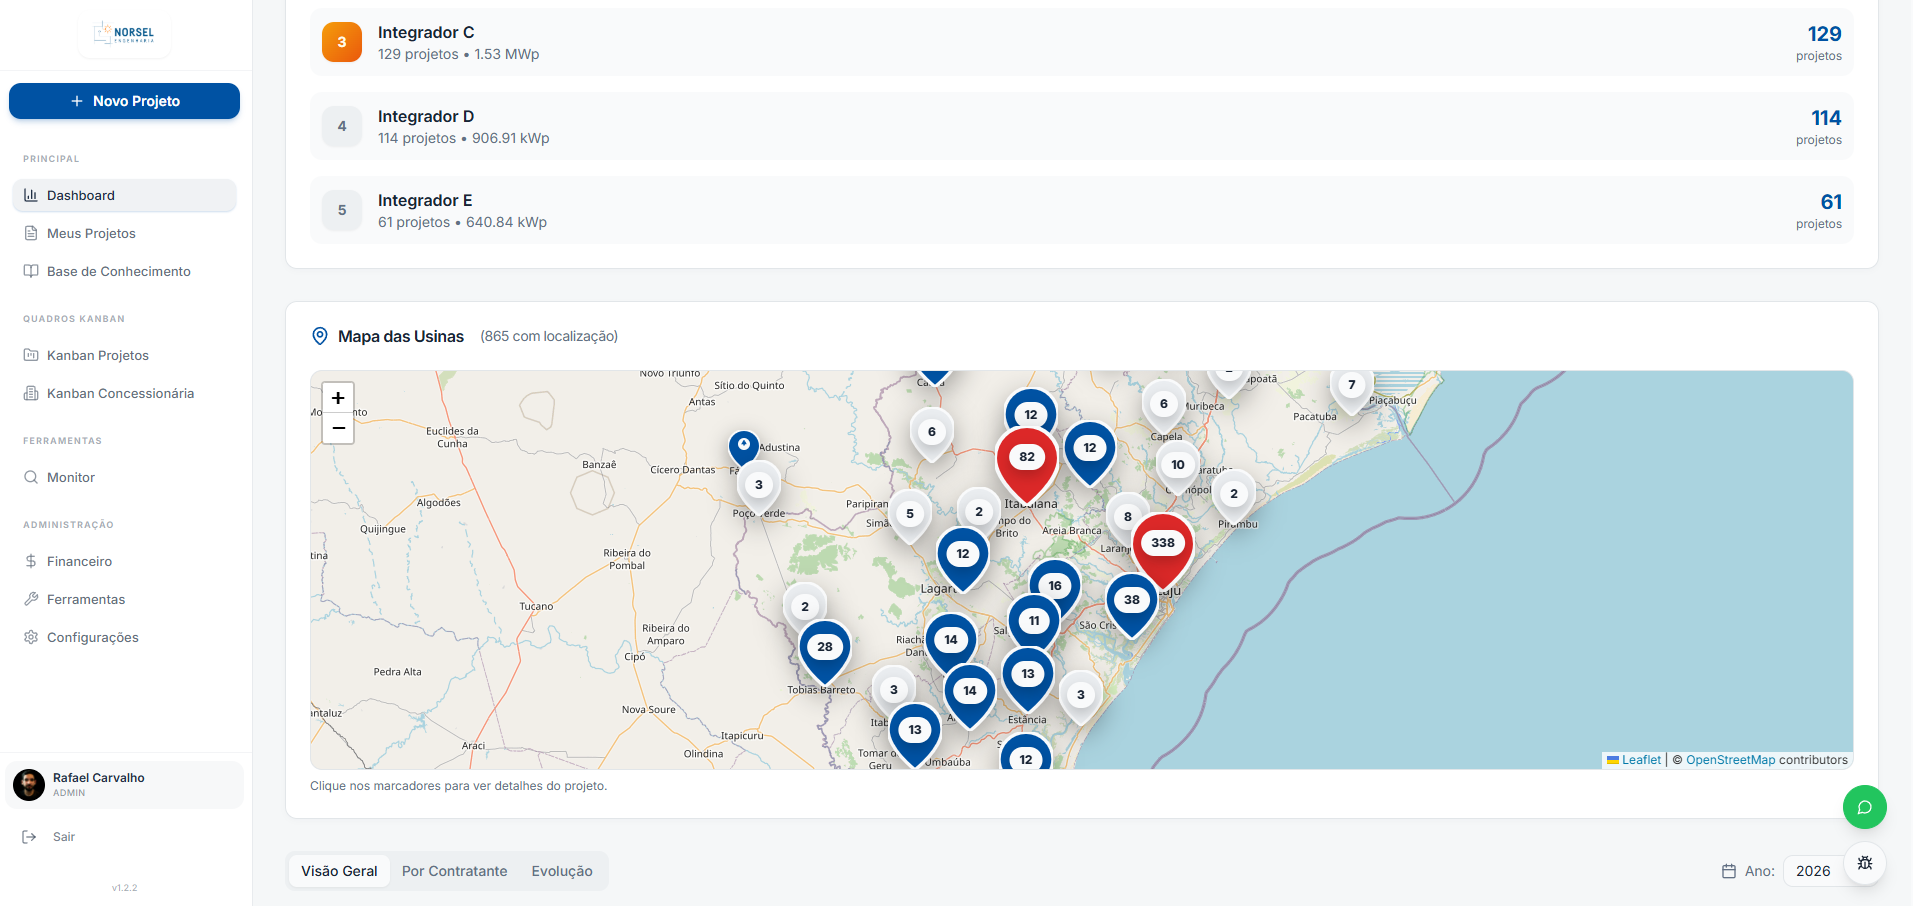Open Financeiro with the dollar icon
This screenshot has height=906, width=1913.
point(30,561)
